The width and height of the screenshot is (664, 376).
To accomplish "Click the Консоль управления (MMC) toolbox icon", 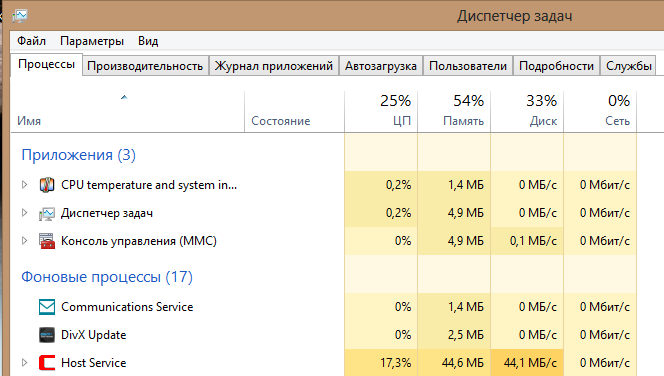I will [x=47, y=241].
